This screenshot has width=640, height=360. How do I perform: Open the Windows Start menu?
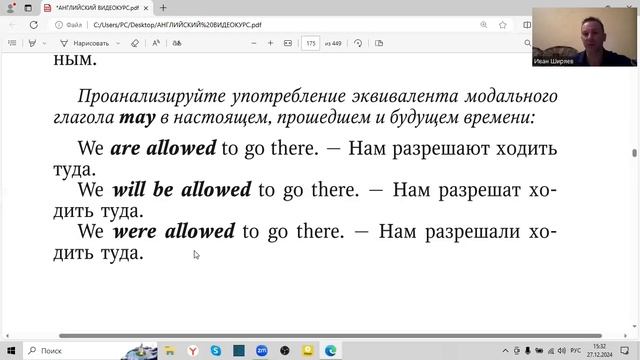click(x=11, y=351)
